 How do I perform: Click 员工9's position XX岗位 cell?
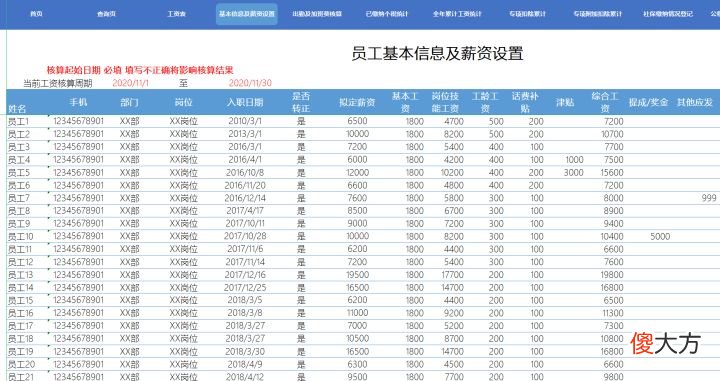tap(183, 224)
